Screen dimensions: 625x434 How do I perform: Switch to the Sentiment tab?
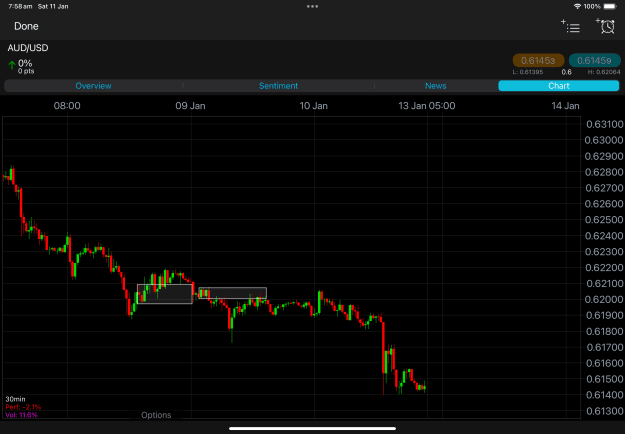[278, 86]
